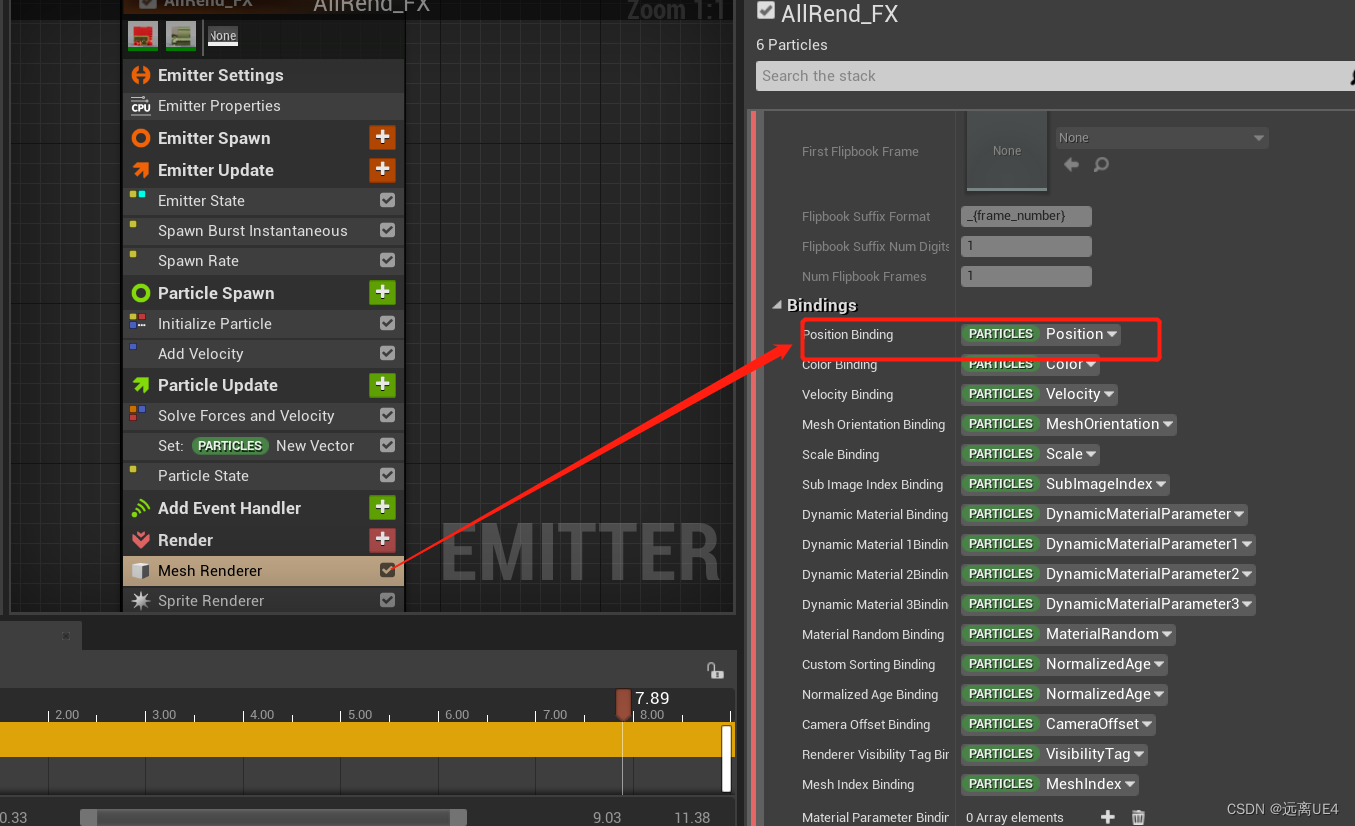
Task: Click the Particle Update add-module plus icon
Action: coord(382,385)
